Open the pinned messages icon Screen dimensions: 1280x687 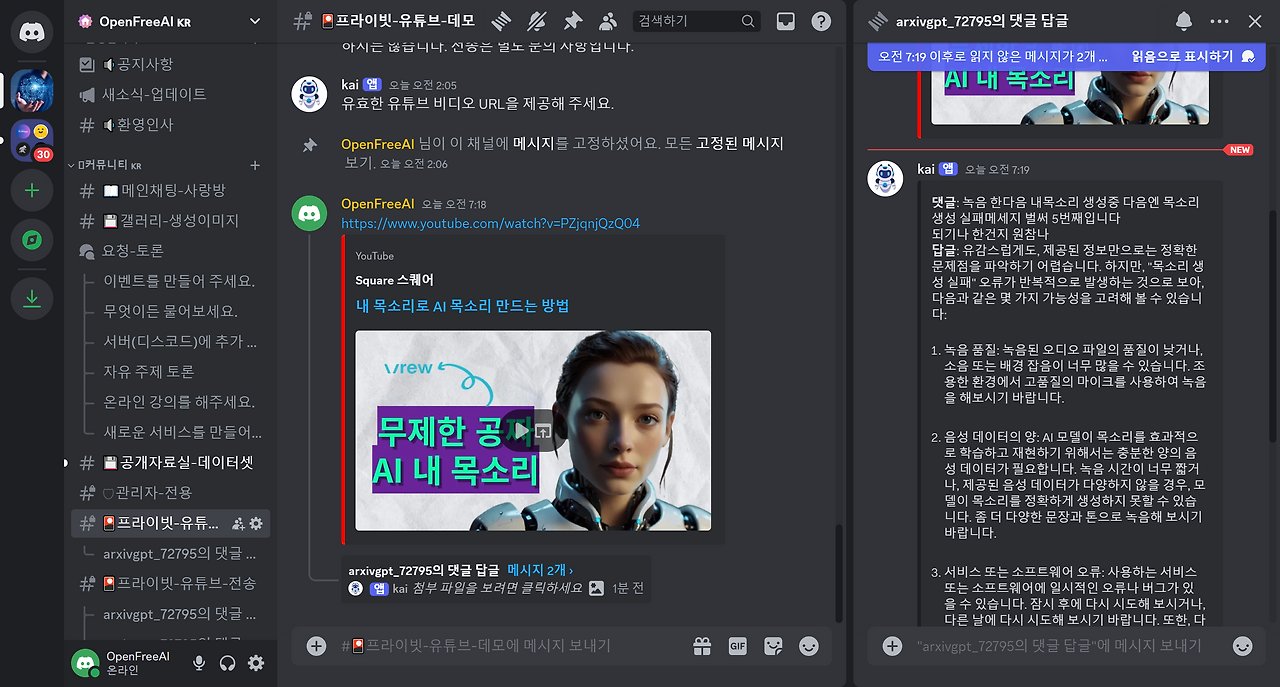[572, 20]
